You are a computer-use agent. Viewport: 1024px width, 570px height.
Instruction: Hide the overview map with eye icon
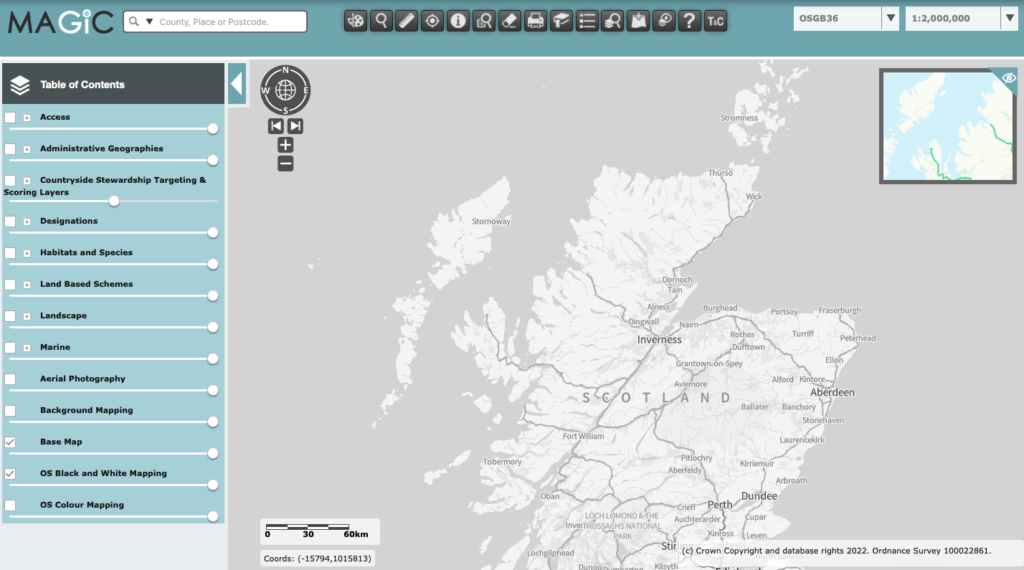(x=1008, y=78)
